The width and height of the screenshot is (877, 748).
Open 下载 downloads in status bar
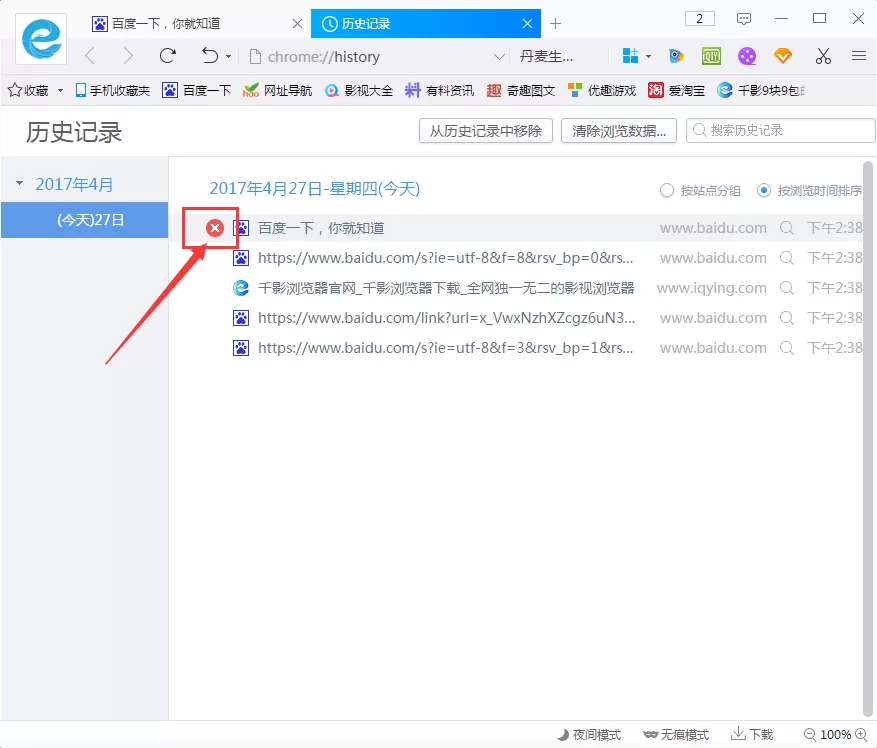(752, 735)
